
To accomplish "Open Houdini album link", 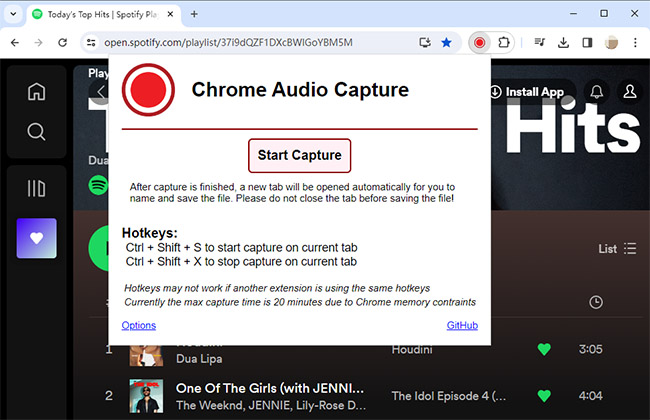I will (x=412, y=350).
